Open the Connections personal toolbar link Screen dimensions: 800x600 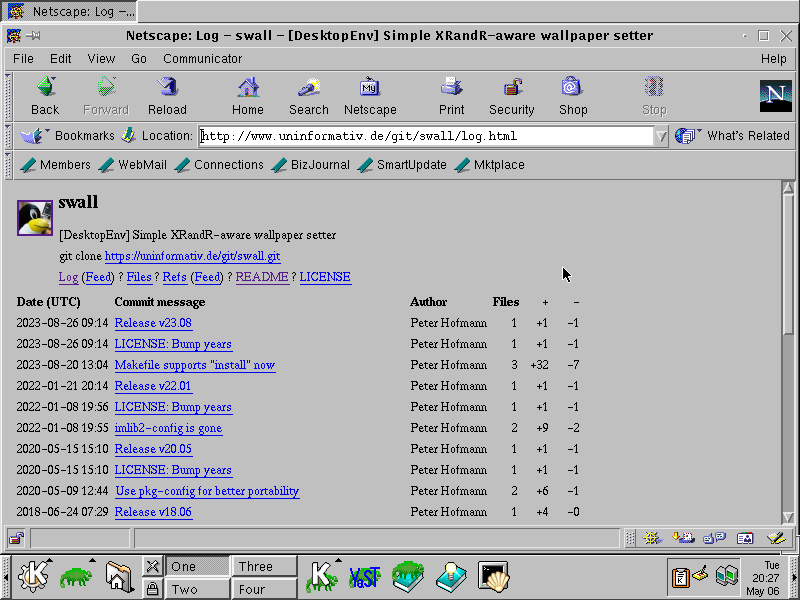[219, 165]
